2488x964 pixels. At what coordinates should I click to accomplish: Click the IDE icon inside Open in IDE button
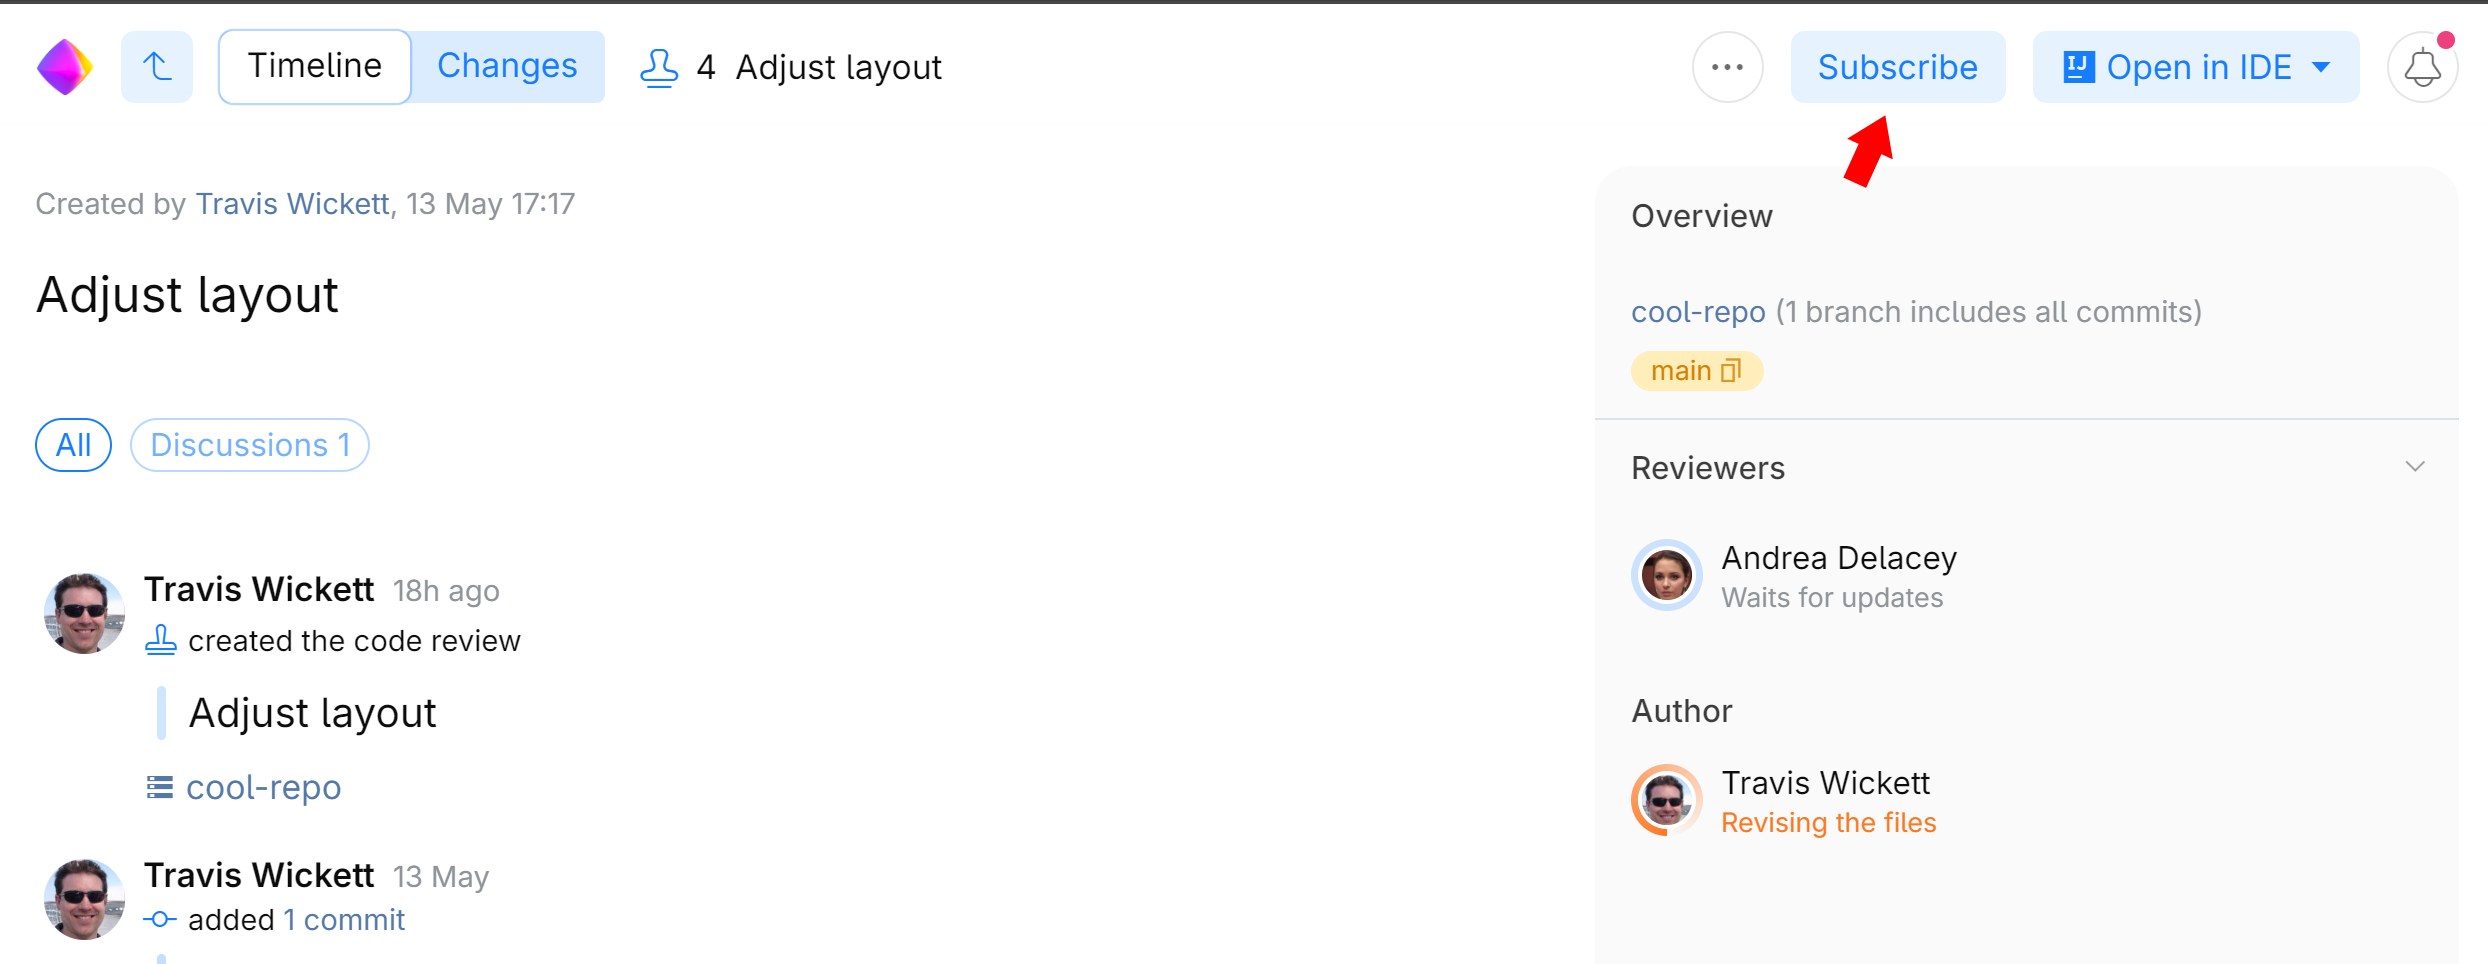tap(2078, 66)
